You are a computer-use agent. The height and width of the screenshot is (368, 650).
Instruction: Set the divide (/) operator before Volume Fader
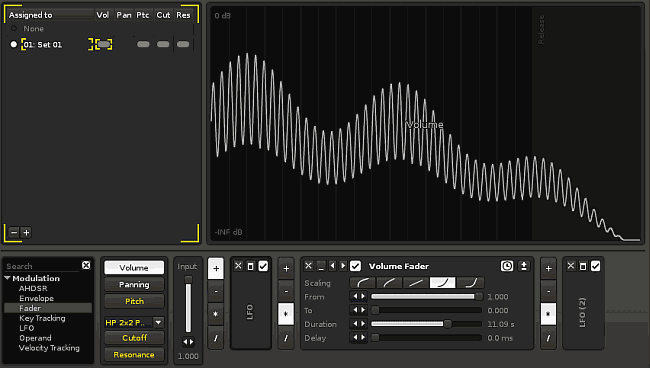286,338
